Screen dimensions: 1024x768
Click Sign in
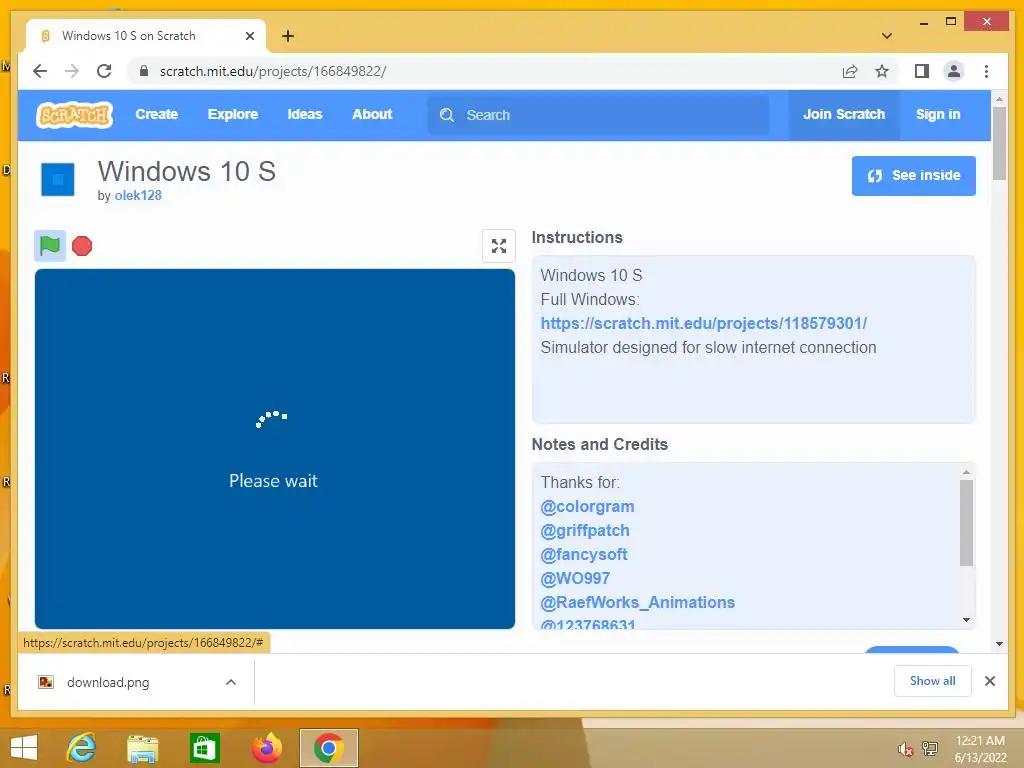(x=938, y=114)
